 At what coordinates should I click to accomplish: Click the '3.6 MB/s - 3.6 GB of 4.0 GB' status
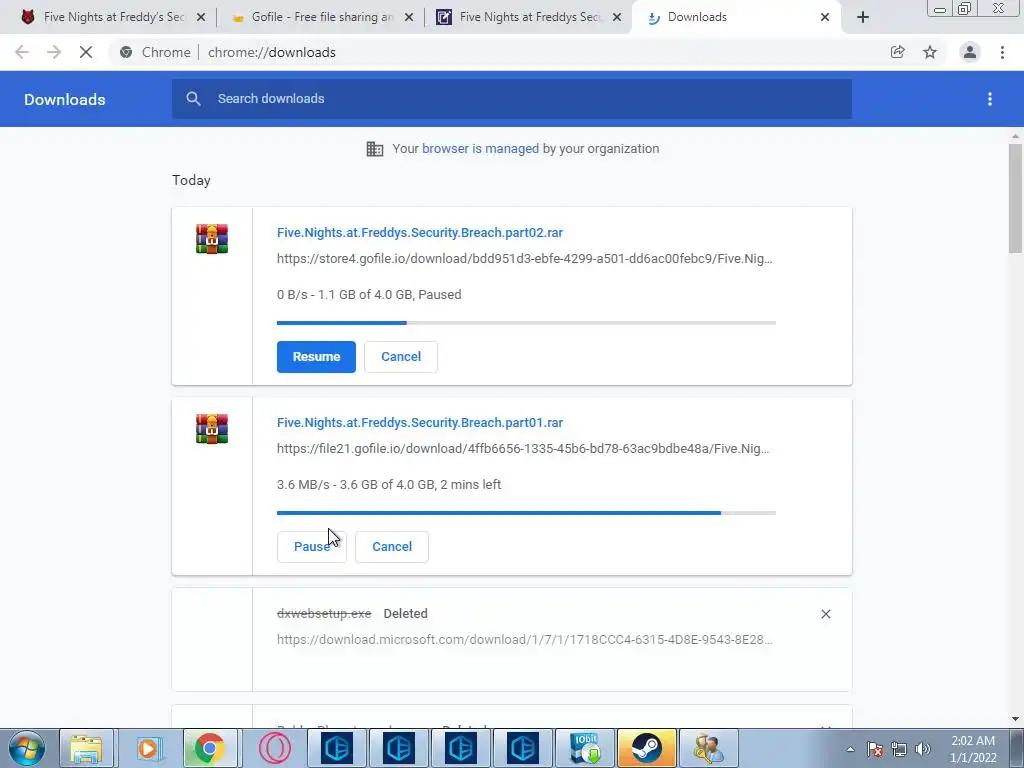pyautogui.click(x=389, y=485)
